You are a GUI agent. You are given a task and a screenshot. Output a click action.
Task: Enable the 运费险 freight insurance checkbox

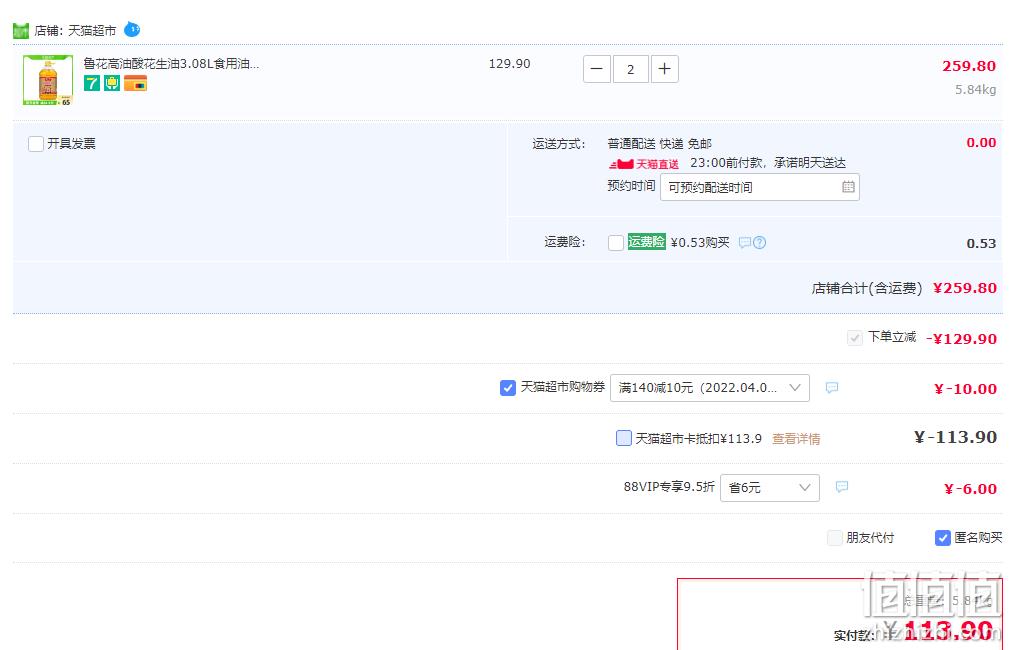point(616,242)
